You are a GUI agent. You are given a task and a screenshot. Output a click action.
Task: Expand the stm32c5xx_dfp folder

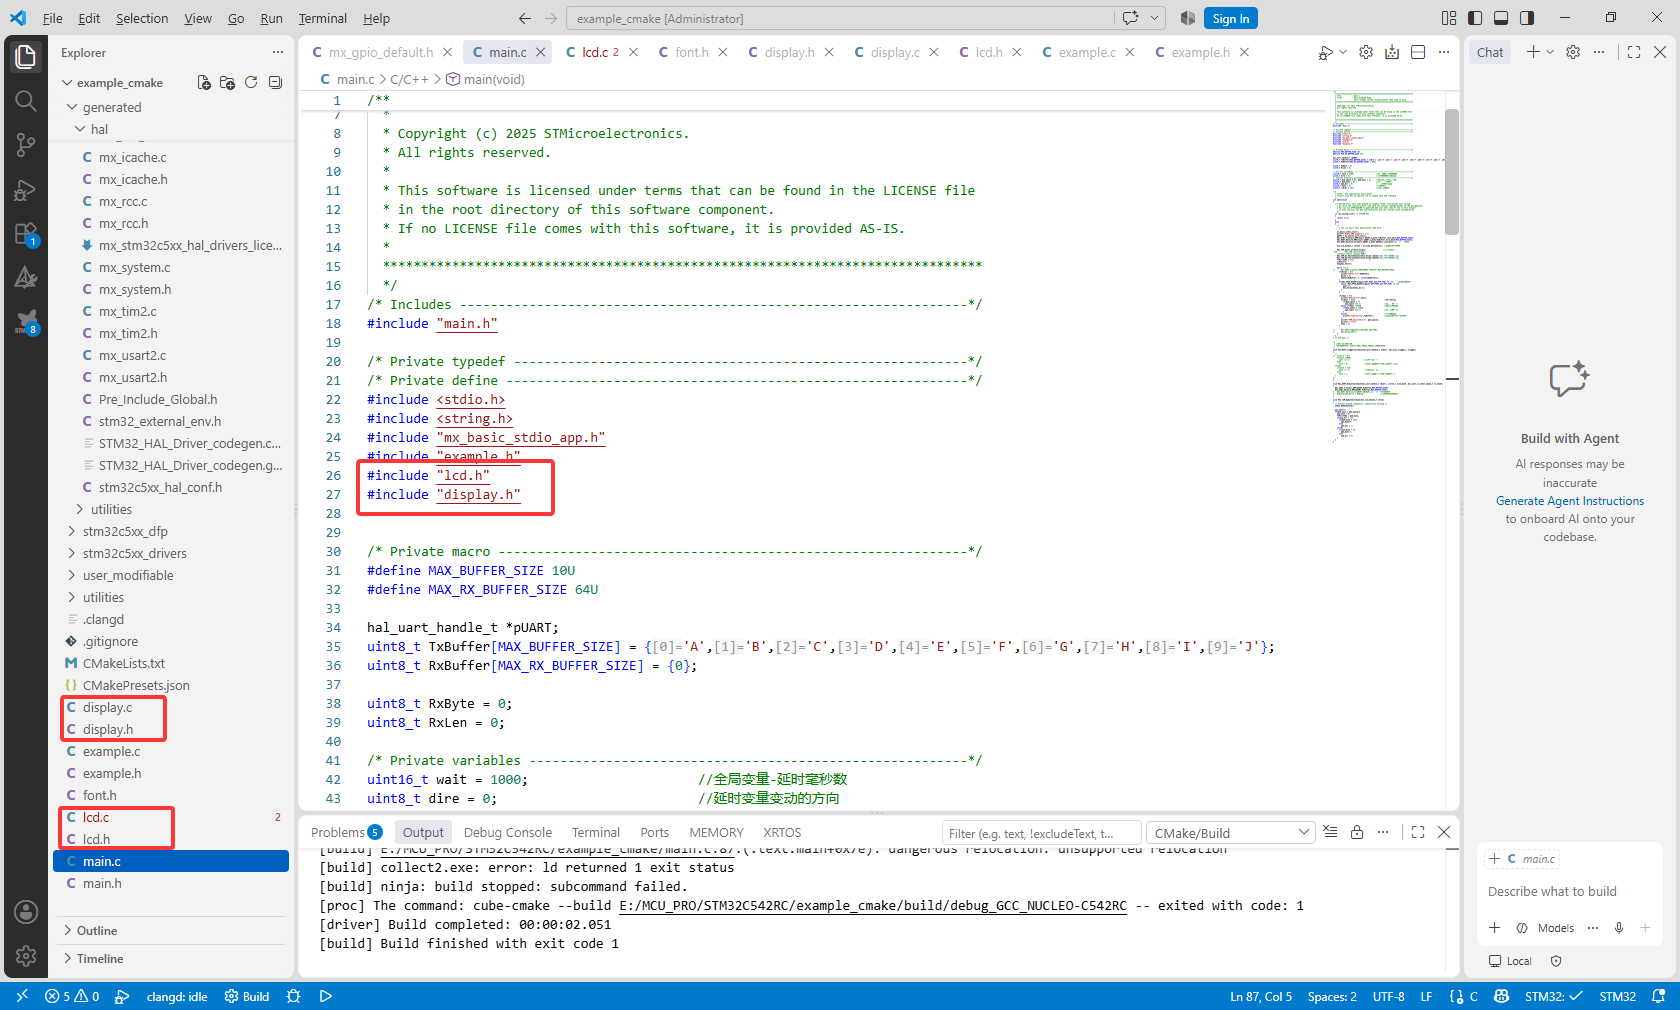[125, 531]
